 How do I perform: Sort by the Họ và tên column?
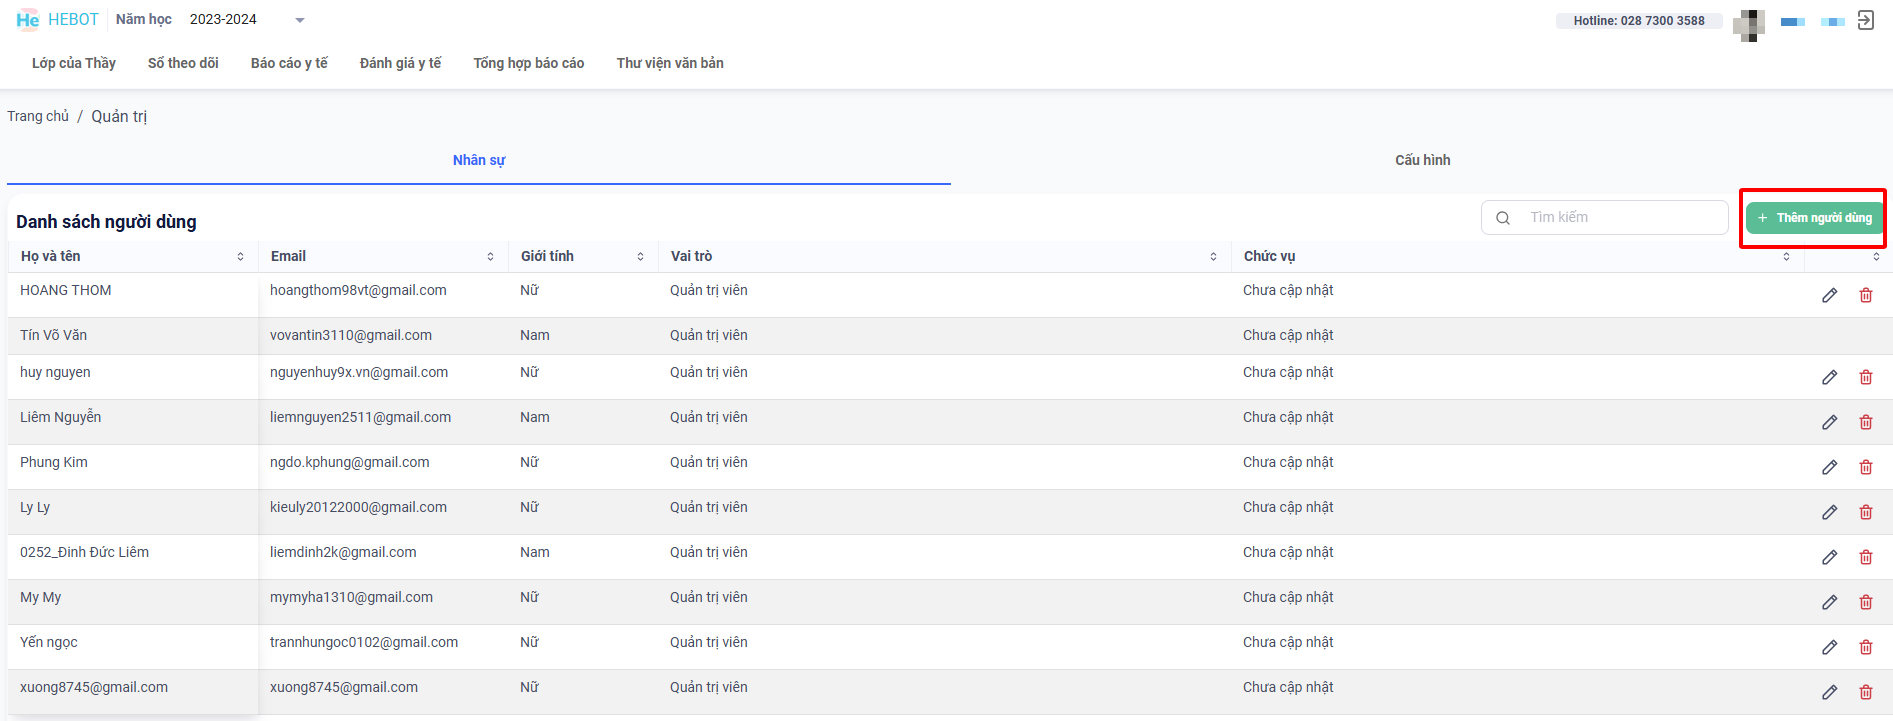click(x=240, y=257)
